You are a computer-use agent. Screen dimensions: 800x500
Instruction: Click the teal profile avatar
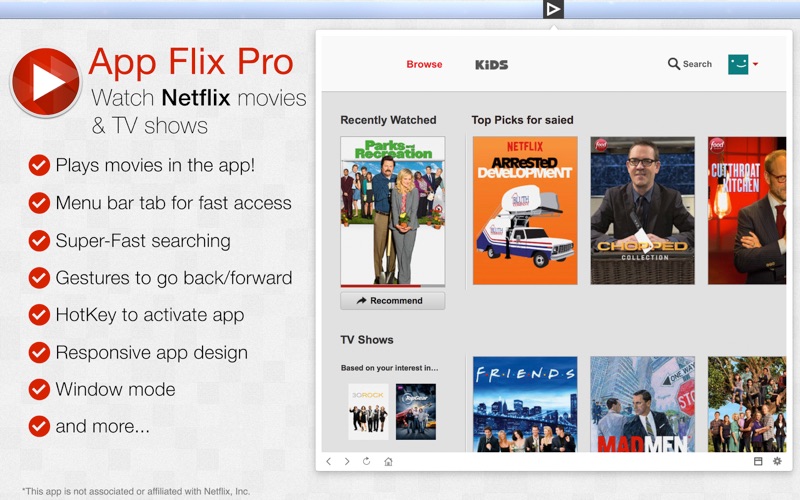[x=738, y=64]
